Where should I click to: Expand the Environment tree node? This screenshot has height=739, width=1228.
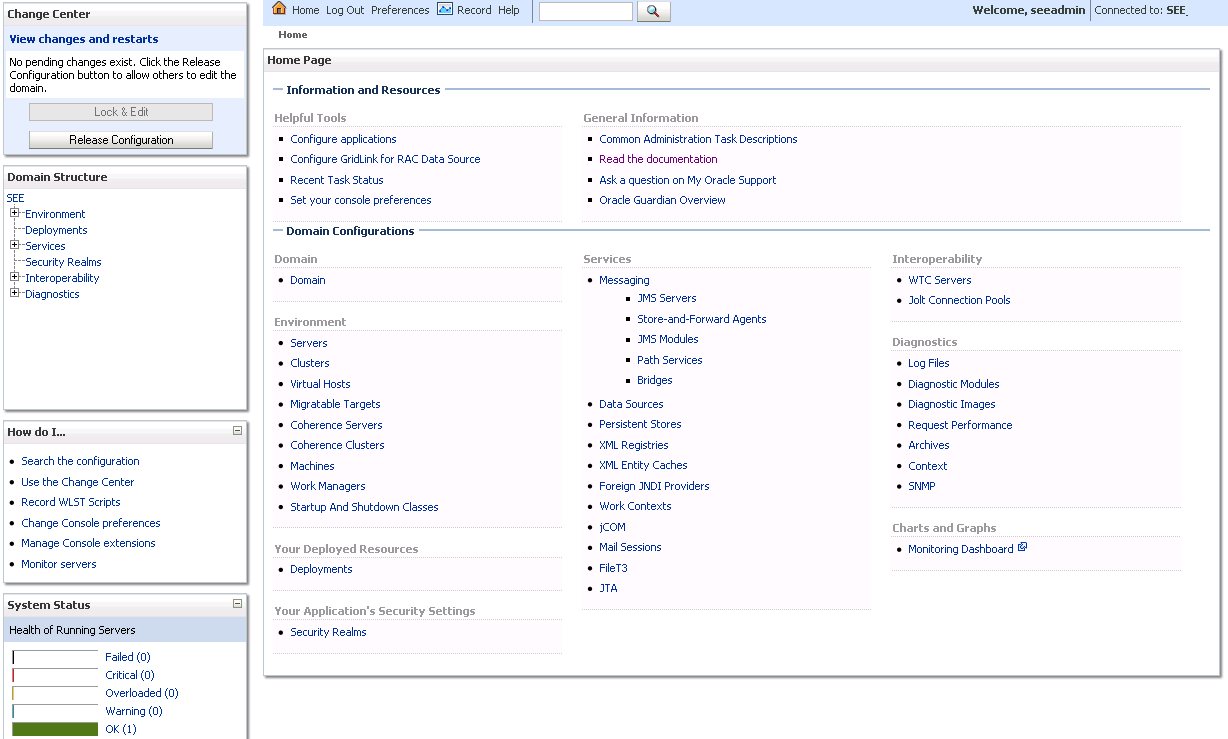click(x=15, y=213)
